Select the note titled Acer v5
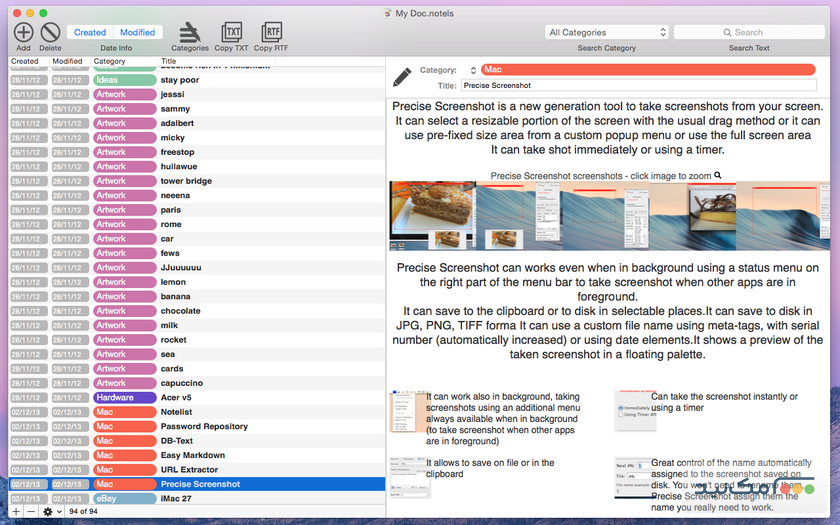 [197, 398]
